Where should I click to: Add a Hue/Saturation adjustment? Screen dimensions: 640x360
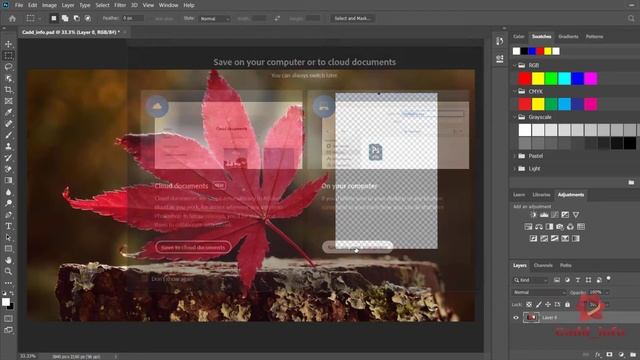(528, 227)
